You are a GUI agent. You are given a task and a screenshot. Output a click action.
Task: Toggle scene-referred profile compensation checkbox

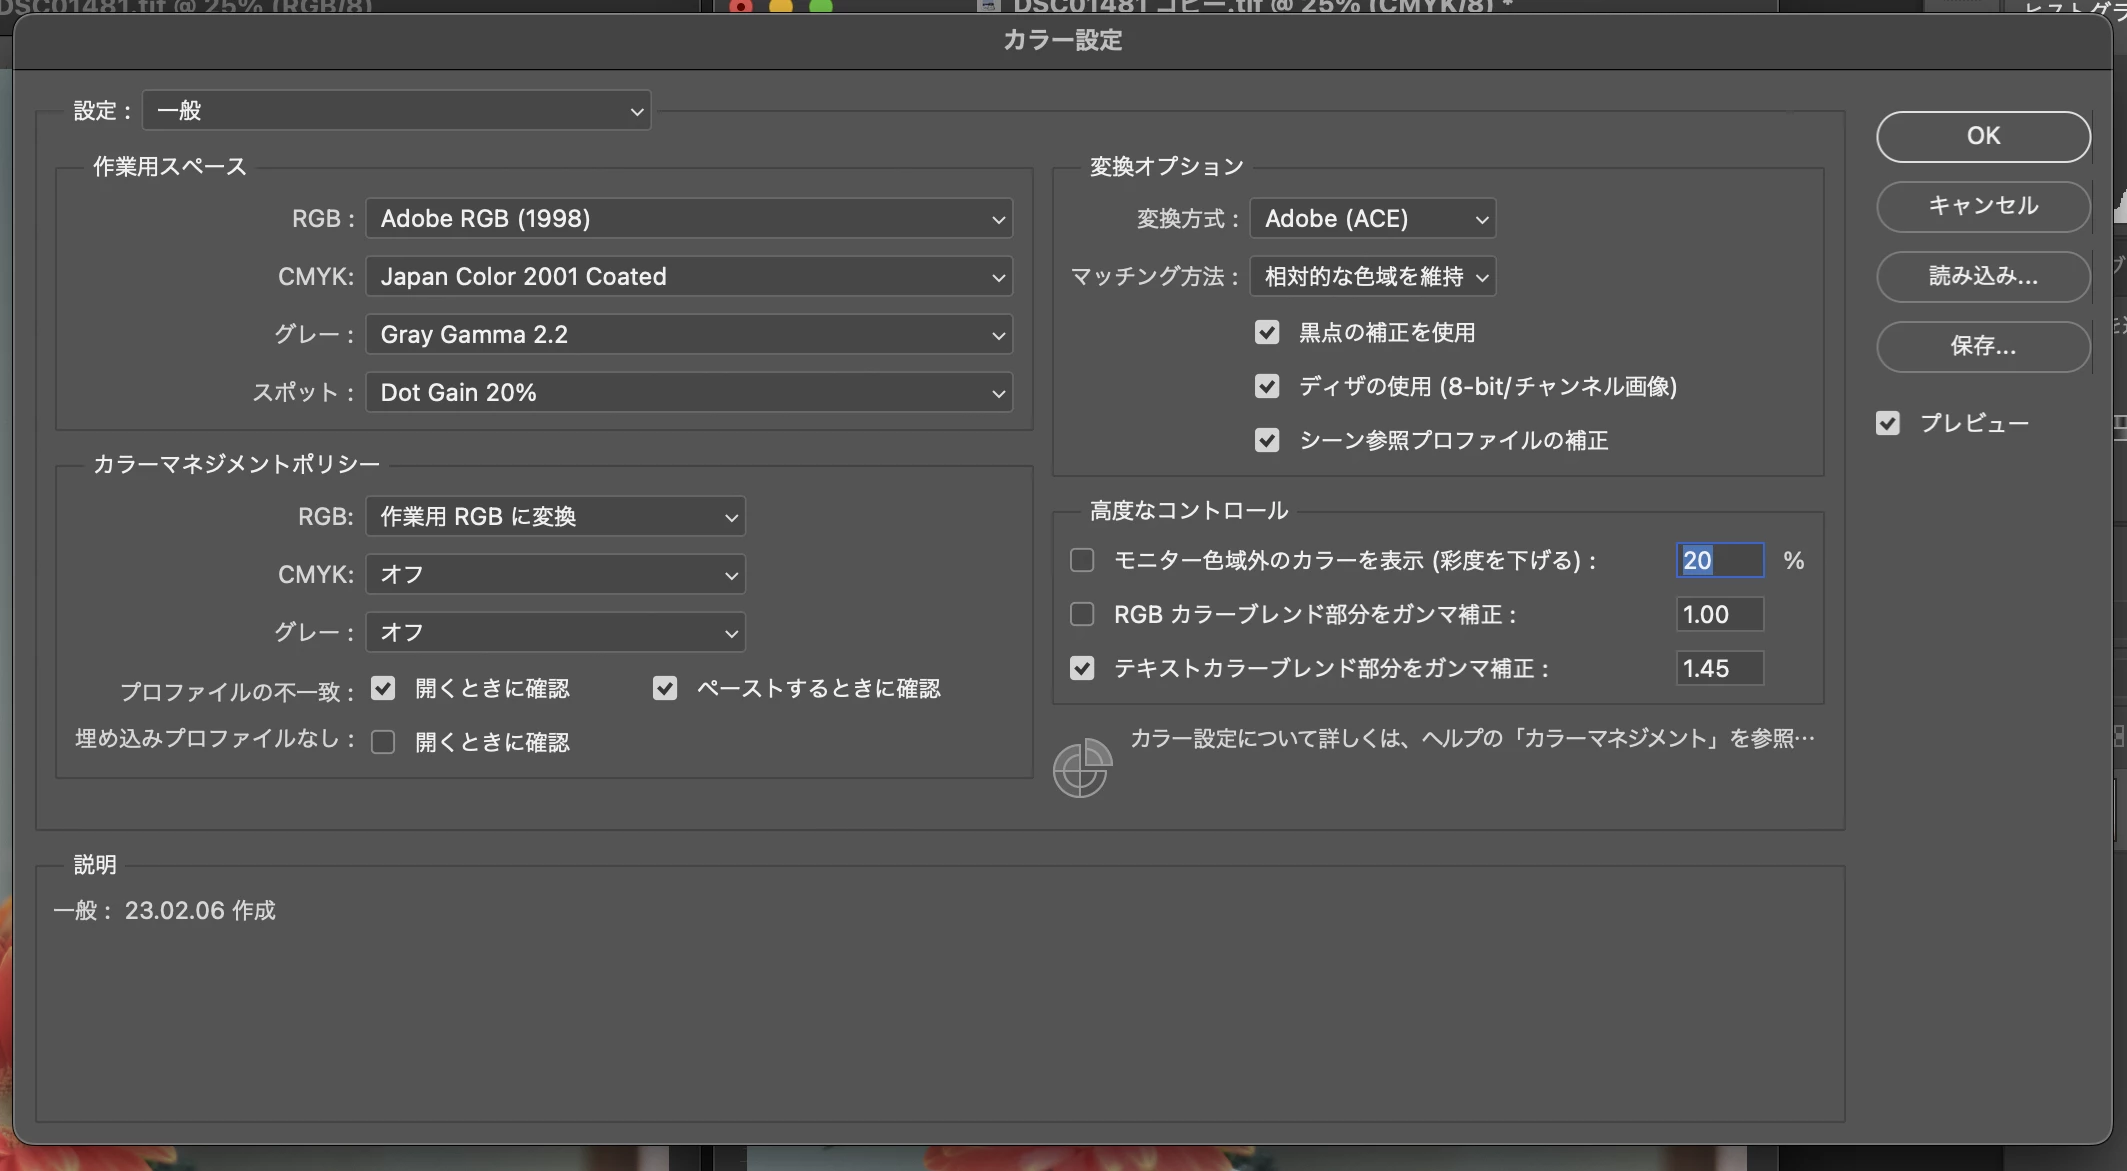pyautogui.click(x=1267, y=440)
